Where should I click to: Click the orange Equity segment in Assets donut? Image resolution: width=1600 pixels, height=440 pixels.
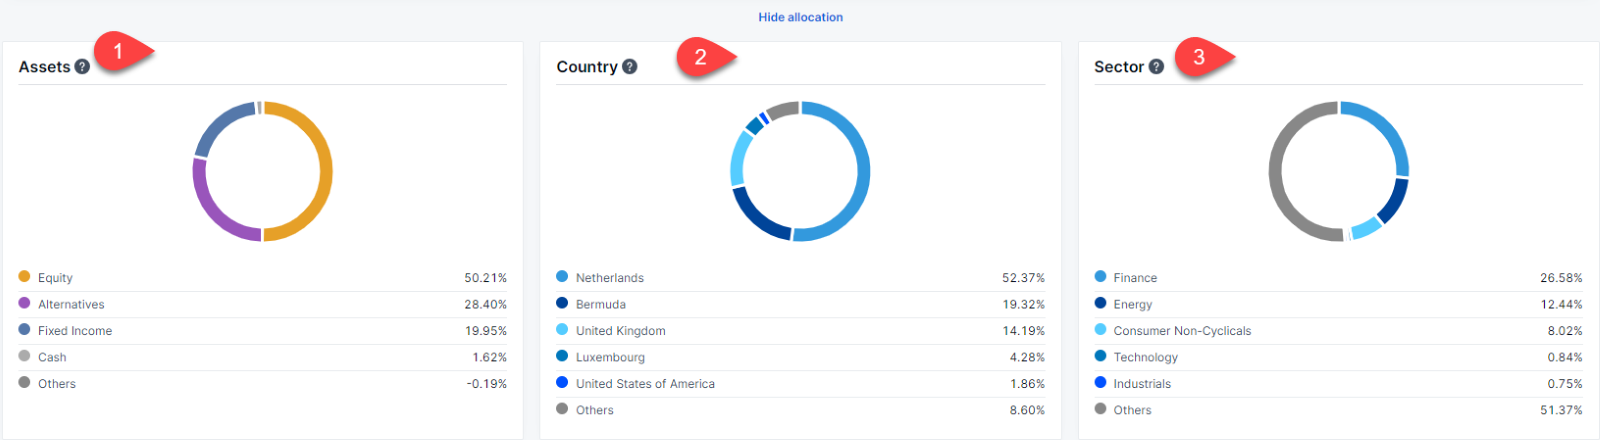(324, 170)
